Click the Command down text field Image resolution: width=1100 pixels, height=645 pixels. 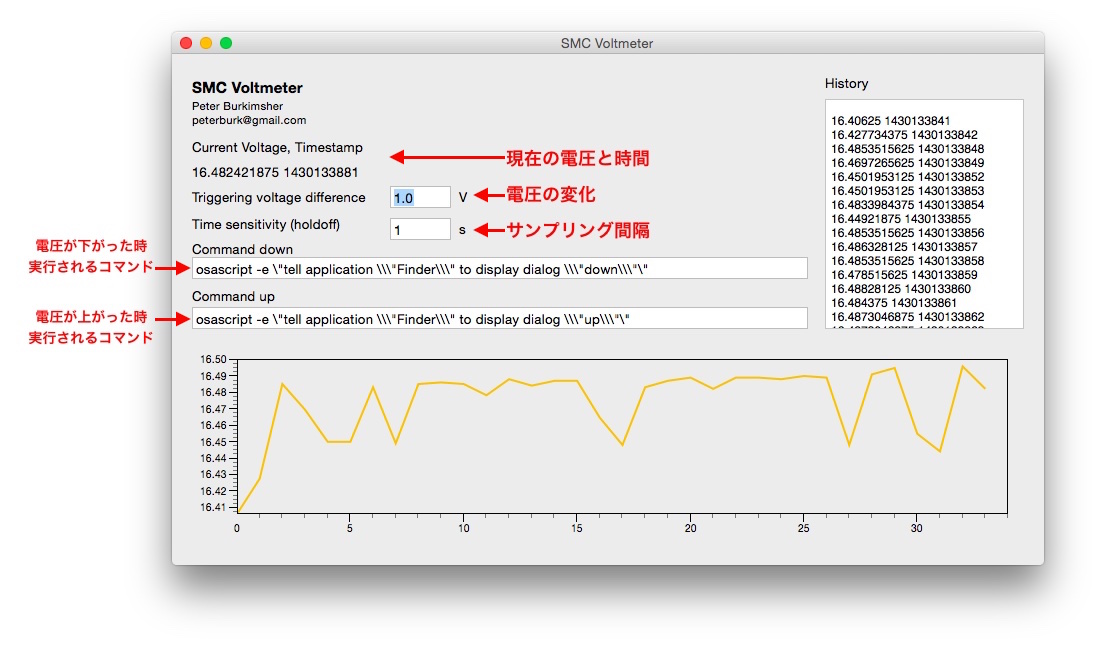click(x=499, y=269)
